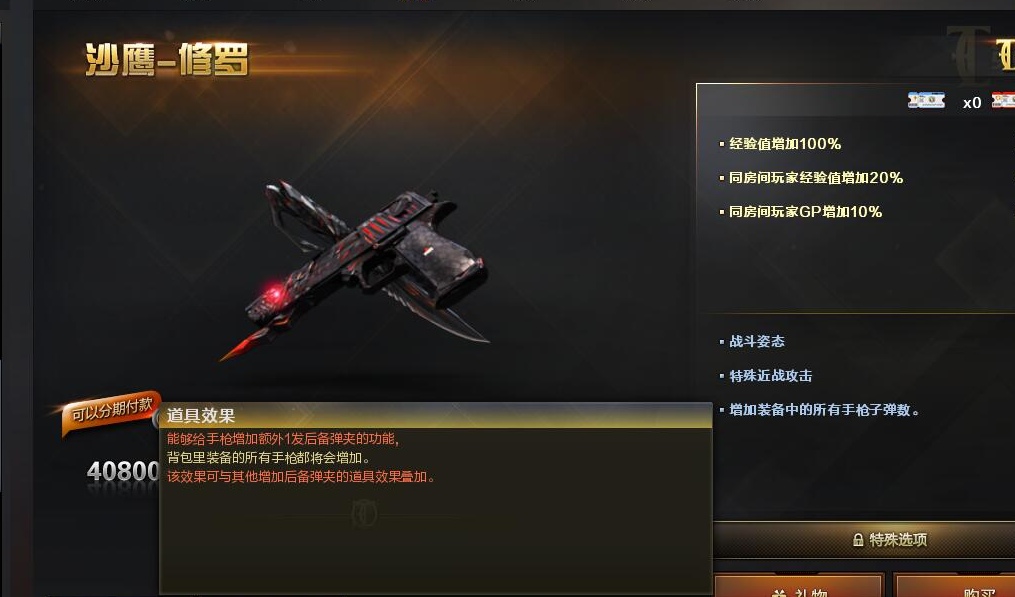1015x597 pixels.
Task: Click the 40800 price value
Action: tap(123, 471)
